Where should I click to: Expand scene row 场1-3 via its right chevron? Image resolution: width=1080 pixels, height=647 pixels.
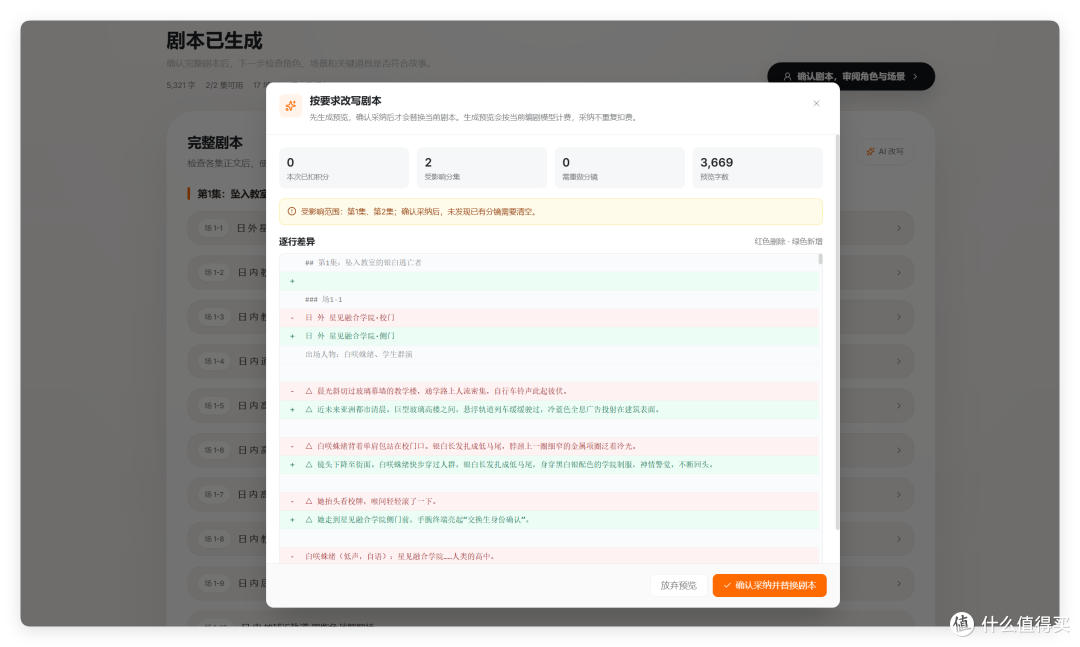point(899,317)
